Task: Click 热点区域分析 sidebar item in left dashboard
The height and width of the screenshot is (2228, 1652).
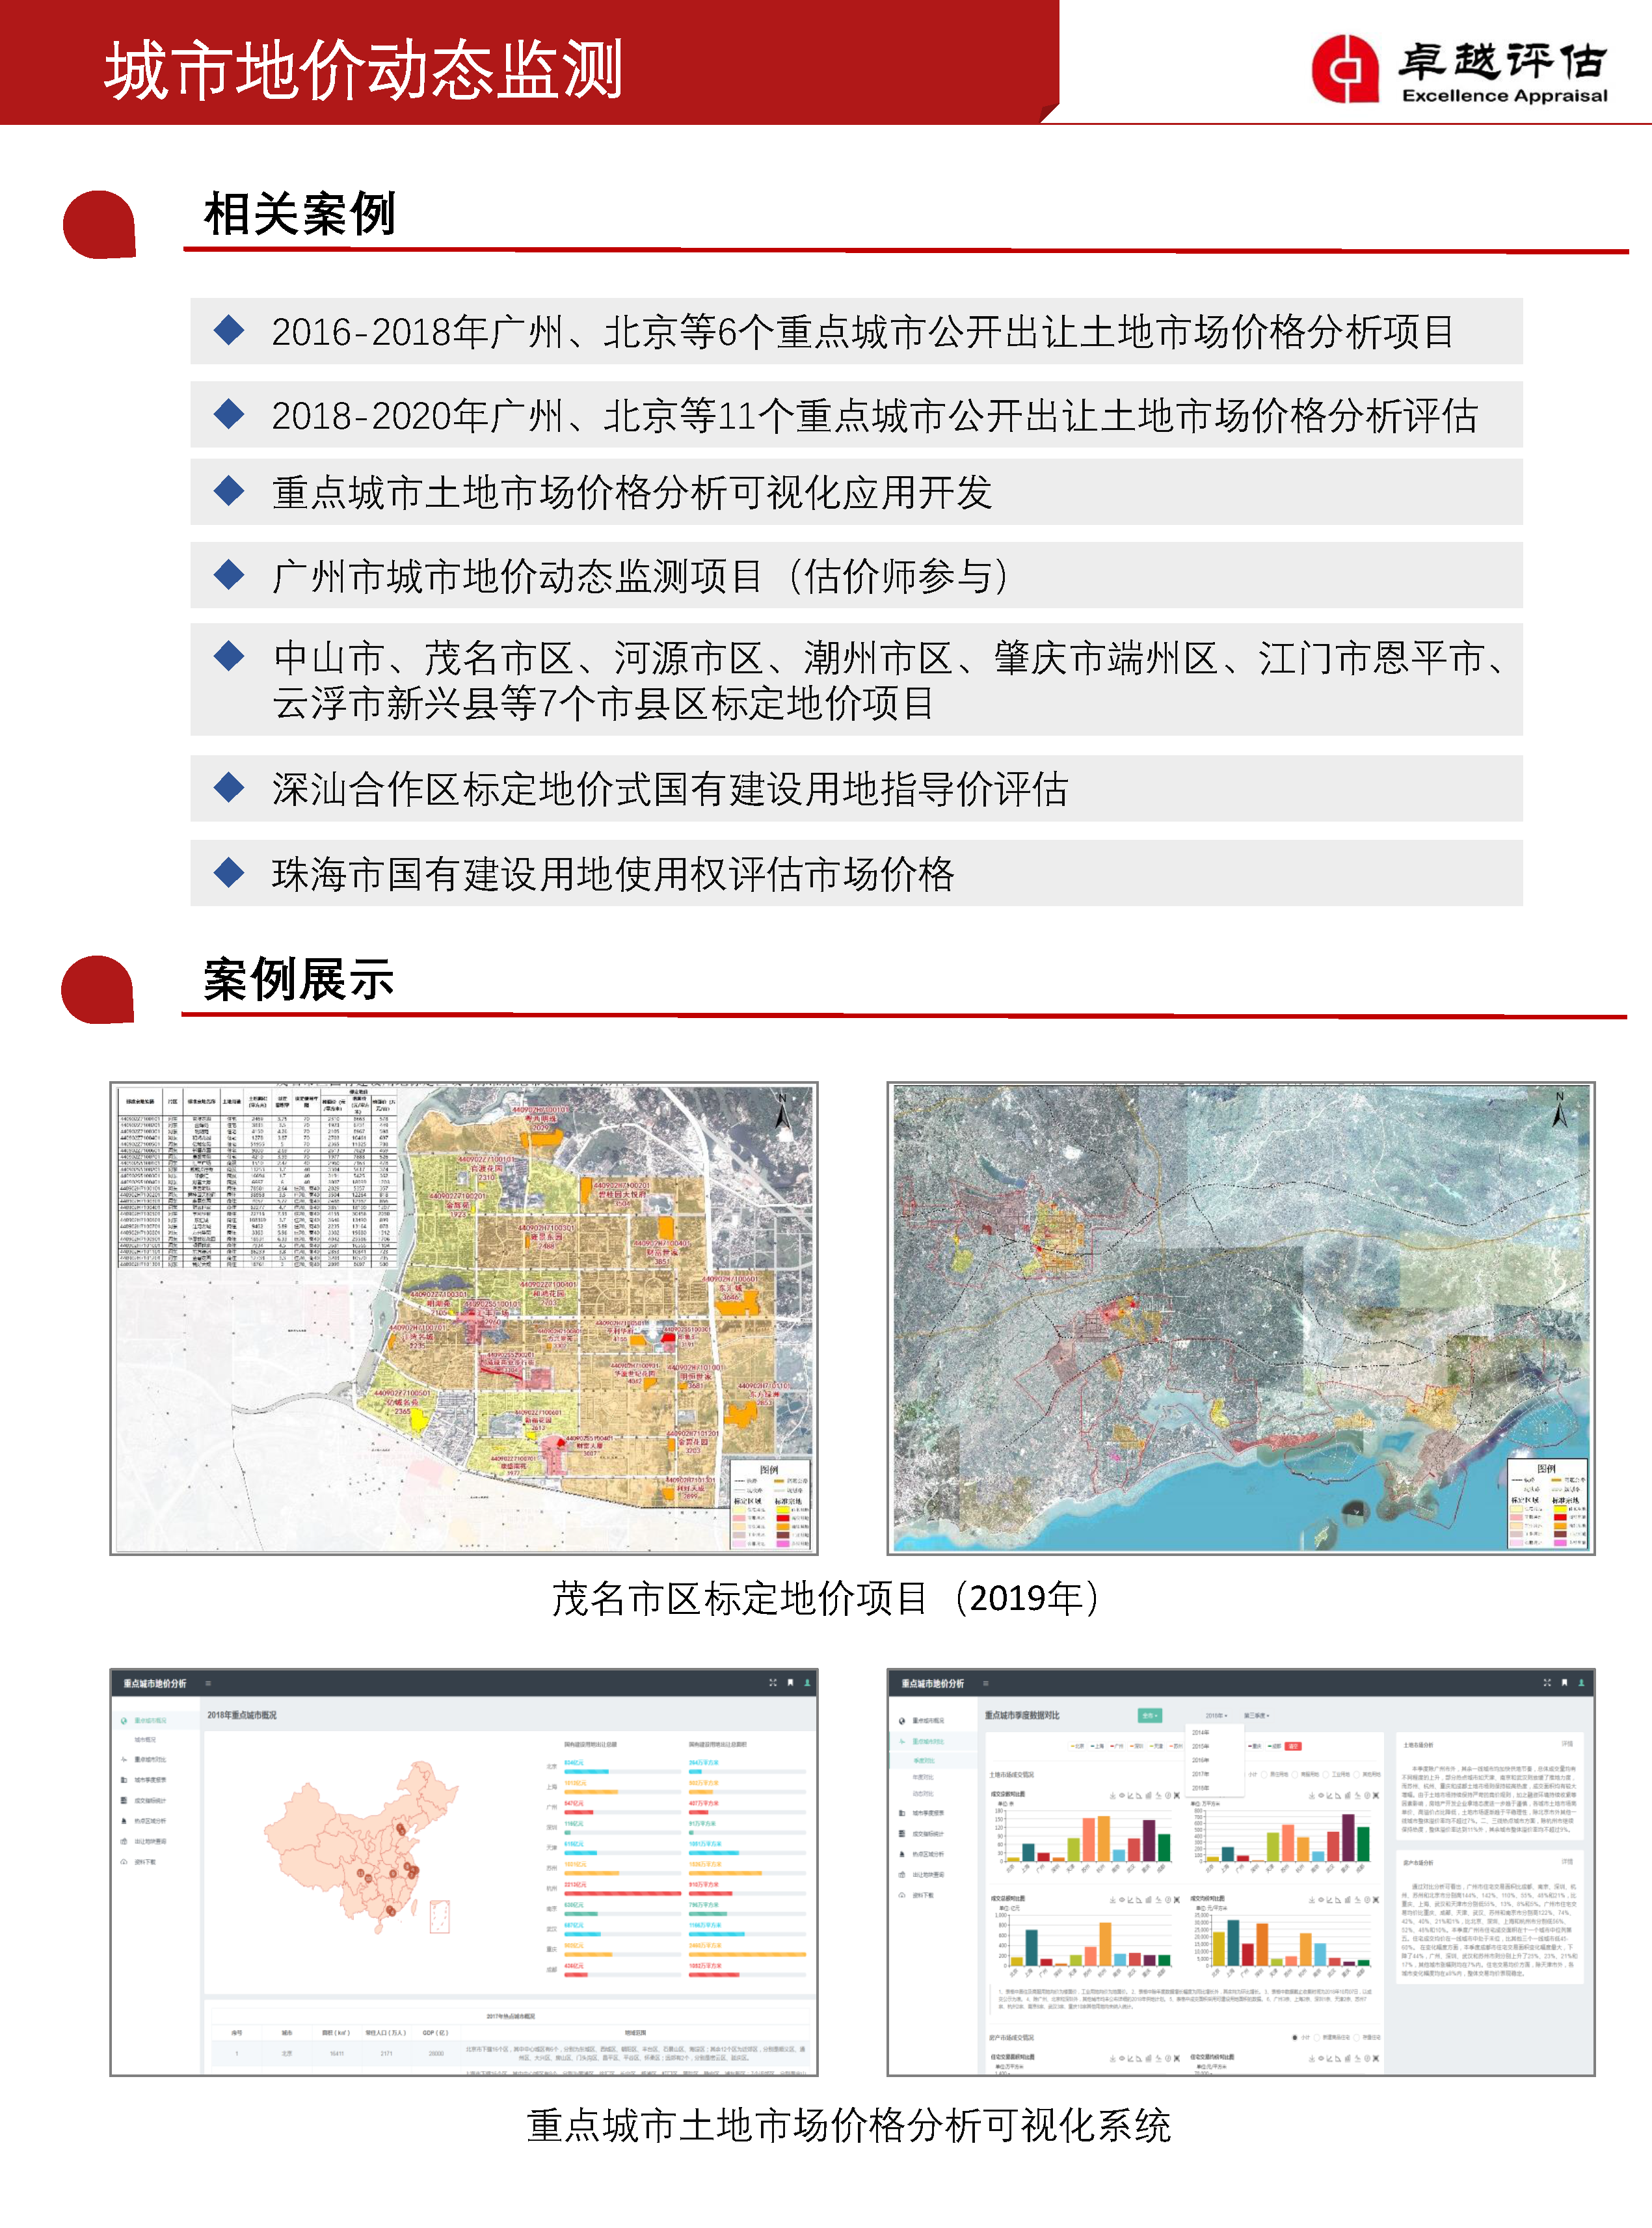Action: tap(150, 1821)
